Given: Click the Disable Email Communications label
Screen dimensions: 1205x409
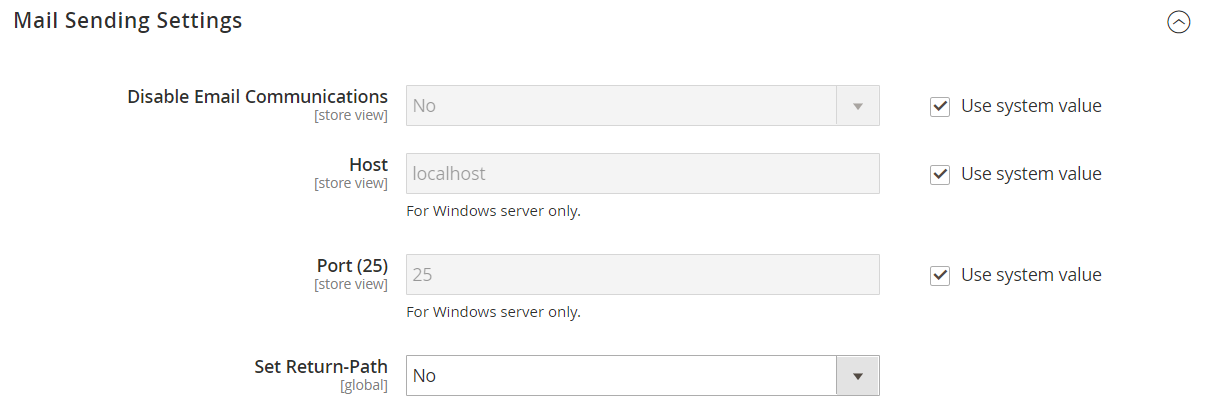Looking at the screenshot, I should [257, 97].
